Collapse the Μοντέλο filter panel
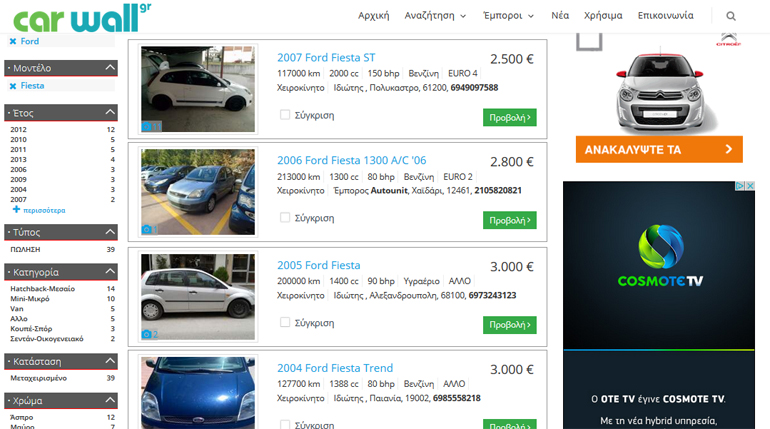Screen dimensions: 770x429 (110, 68)
